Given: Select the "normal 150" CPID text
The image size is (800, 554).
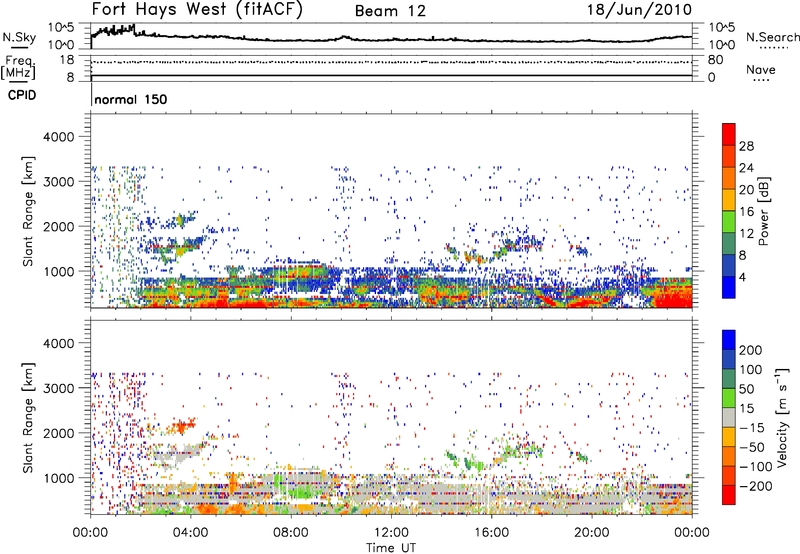Looking at the screenshot, I should pos(131,99).
